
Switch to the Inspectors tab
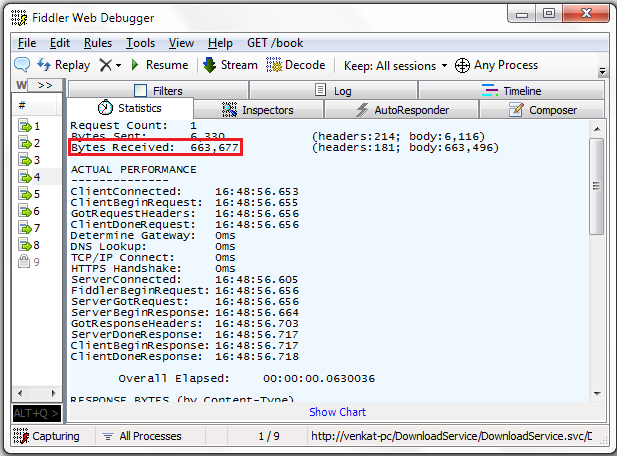[x=258, y=110]
